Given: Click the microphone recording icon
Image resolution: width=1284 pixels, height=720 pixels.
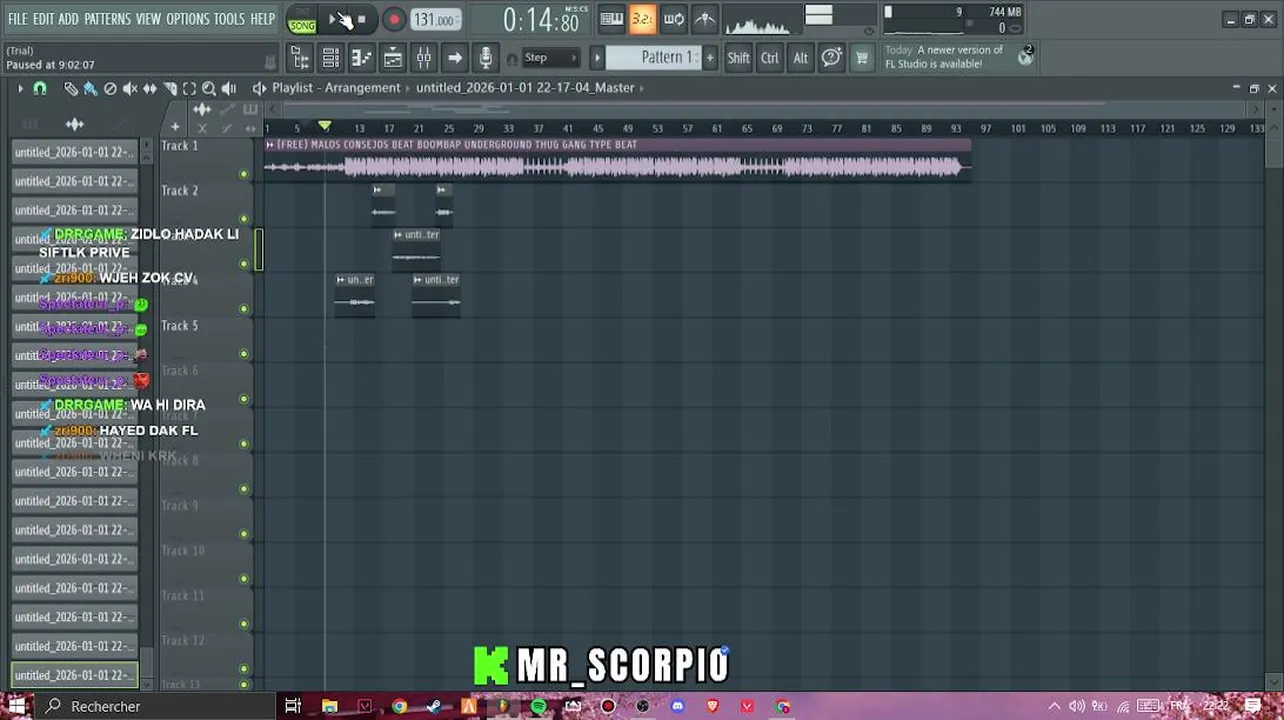Looking at the screenshot, I should point(486,58).
